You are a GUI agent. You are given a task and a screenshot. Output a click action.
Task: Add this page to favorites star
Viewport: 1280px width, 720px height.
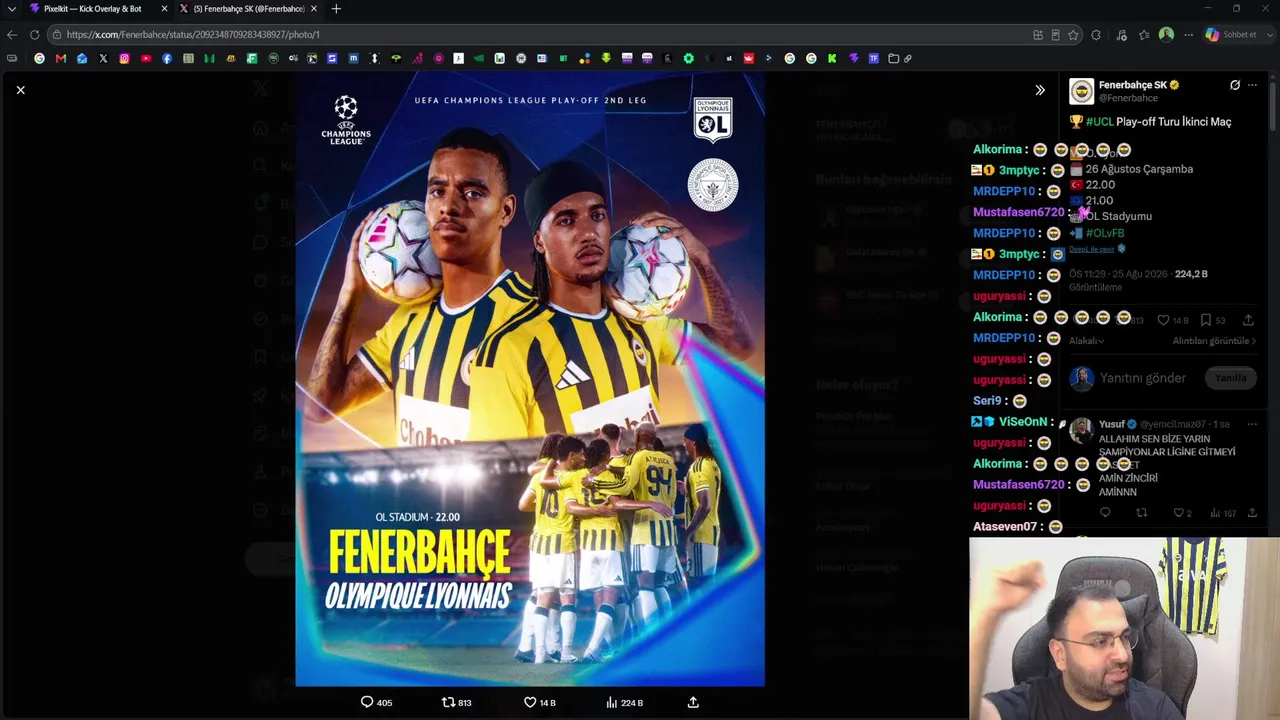(1073, 34)
